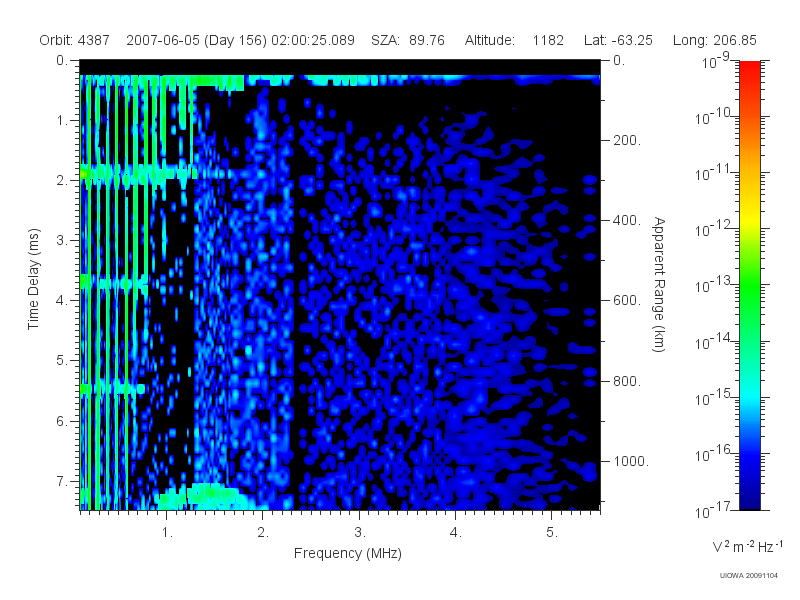This screenshot has height=600, width=800.
Task: Click the '5.' tick on the frequency axis
Action: pyautogui.click(x=552, y=533)
